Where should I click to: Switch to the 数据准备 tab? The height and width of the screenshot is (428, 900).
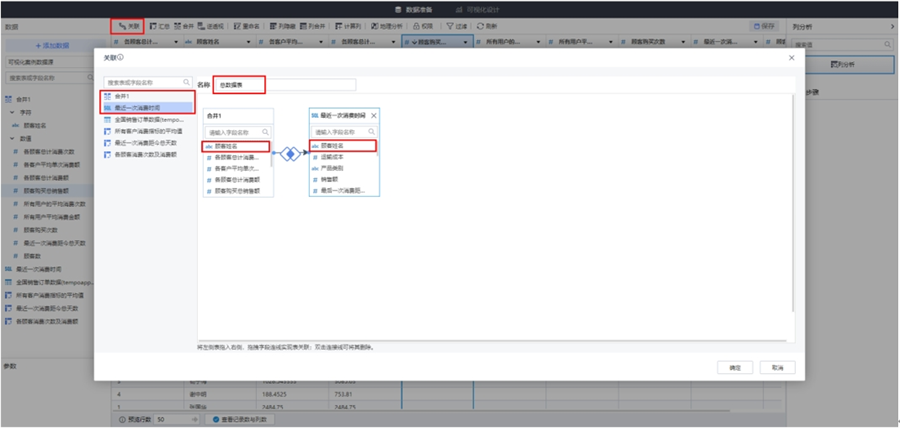(x=418, y=8)
